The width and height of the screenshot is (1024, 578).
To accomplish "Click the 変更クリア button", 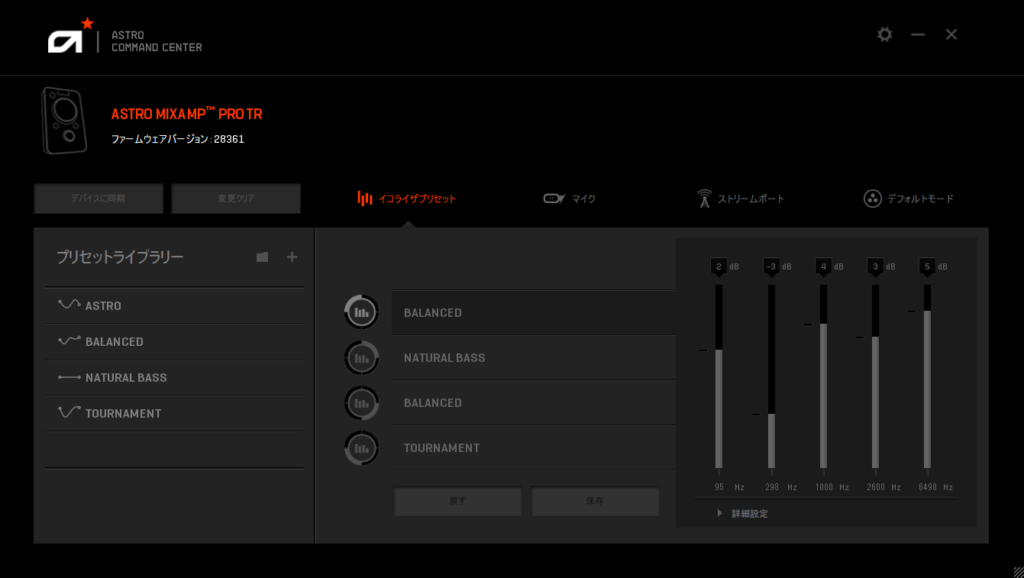I will (x=236, y=199).
